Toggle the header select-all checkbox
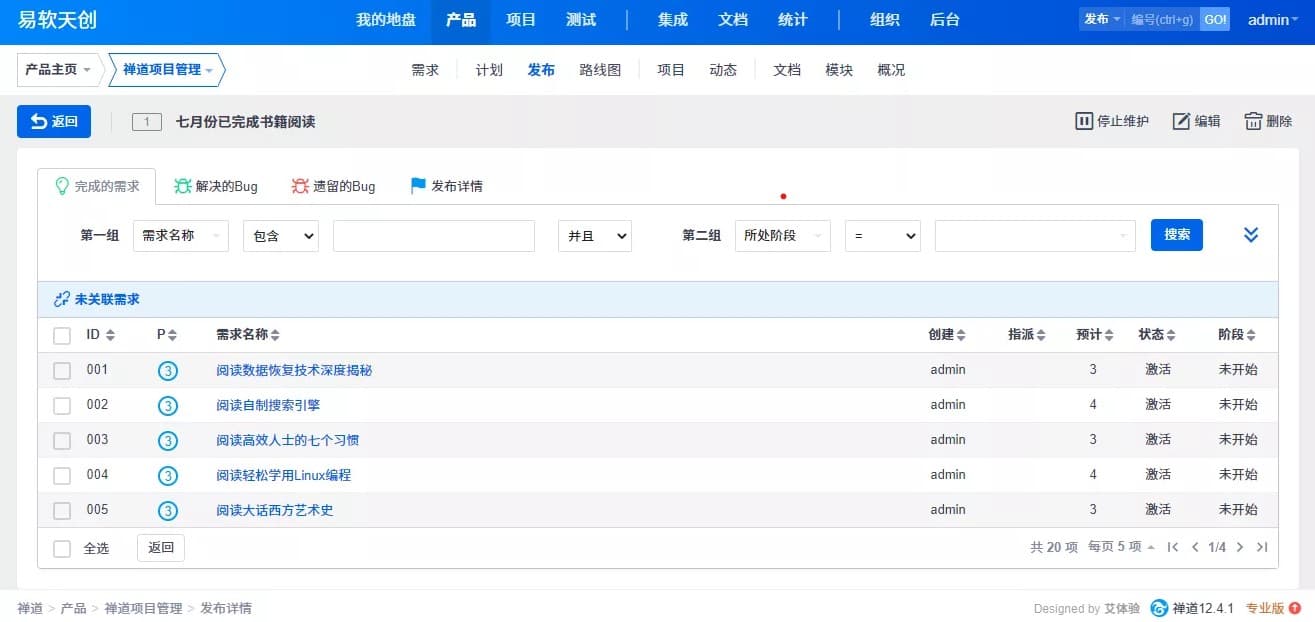Viewport: 1315px width, 622px height. (62, 335)
